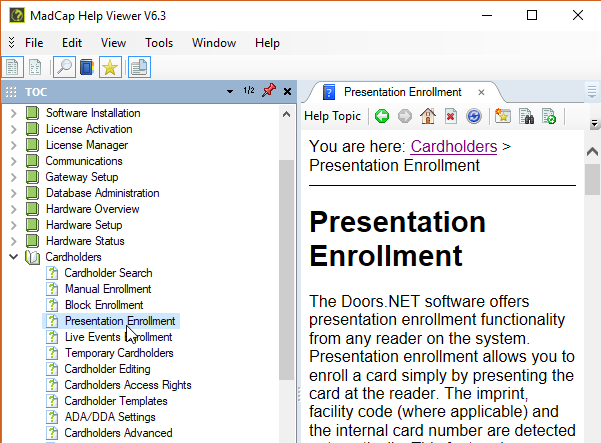601x443 pixels.
Task: Go to the Home topic
Action: pos(428,116)
